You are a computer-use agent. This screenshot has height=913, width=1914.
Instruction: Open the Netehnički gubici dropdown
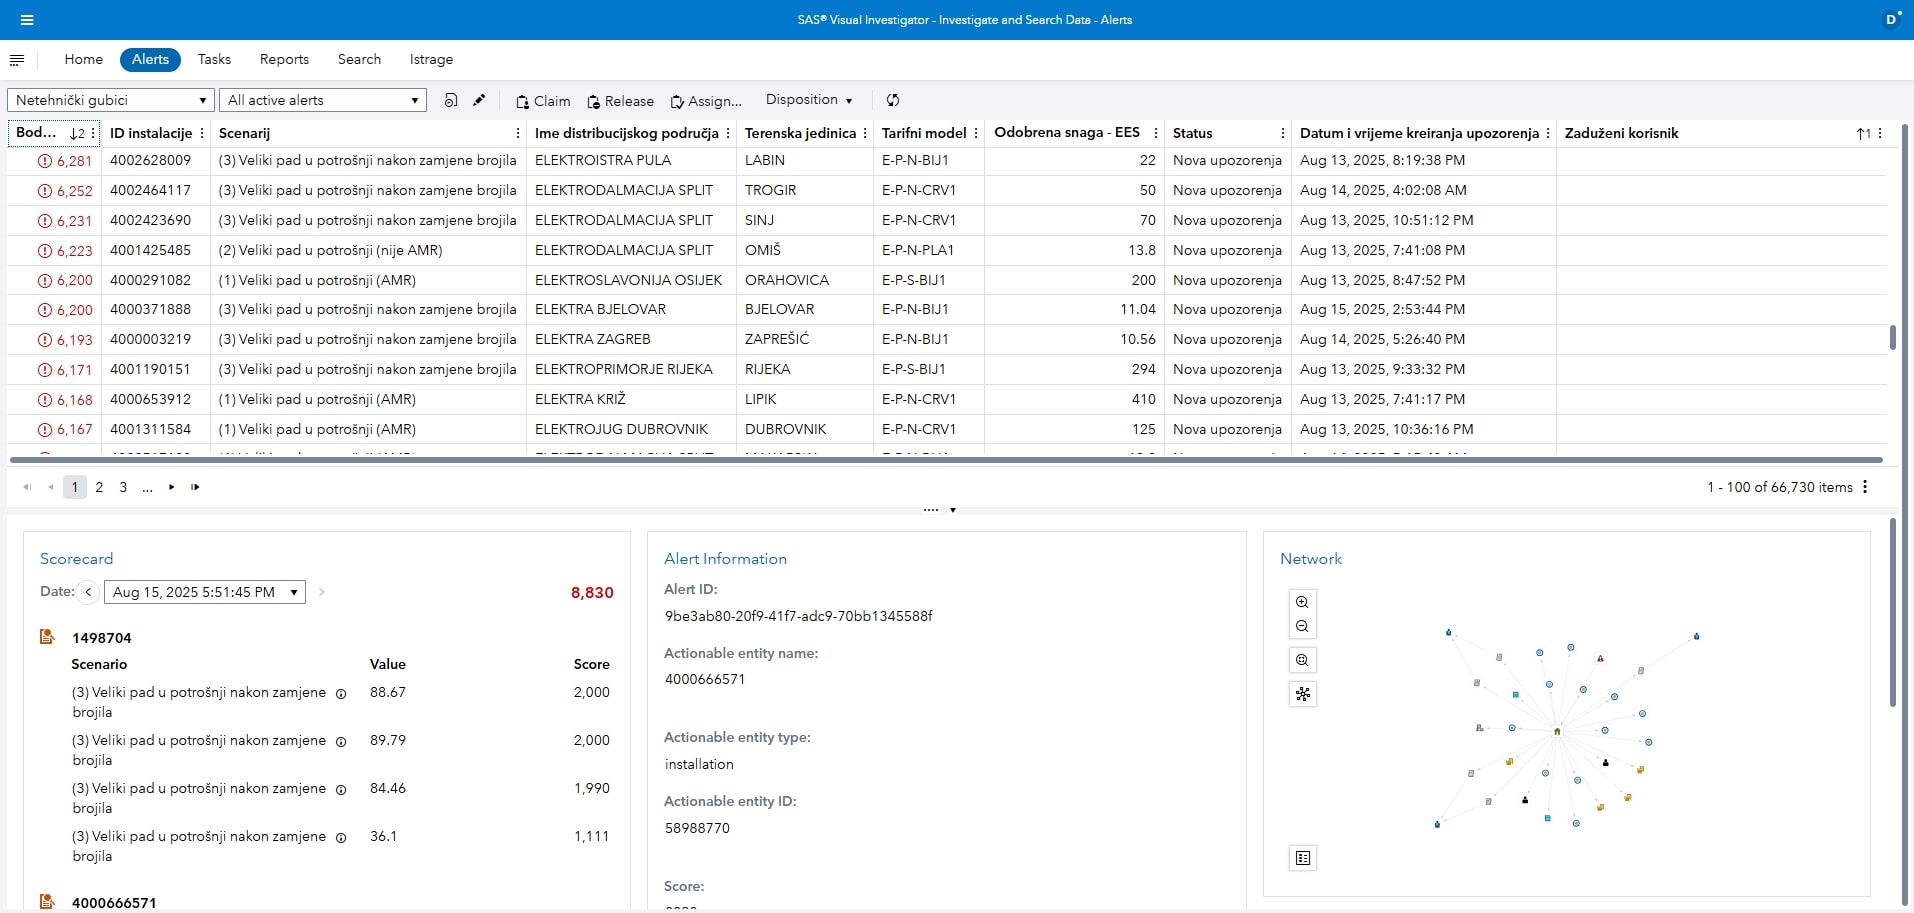click(111, 100)
